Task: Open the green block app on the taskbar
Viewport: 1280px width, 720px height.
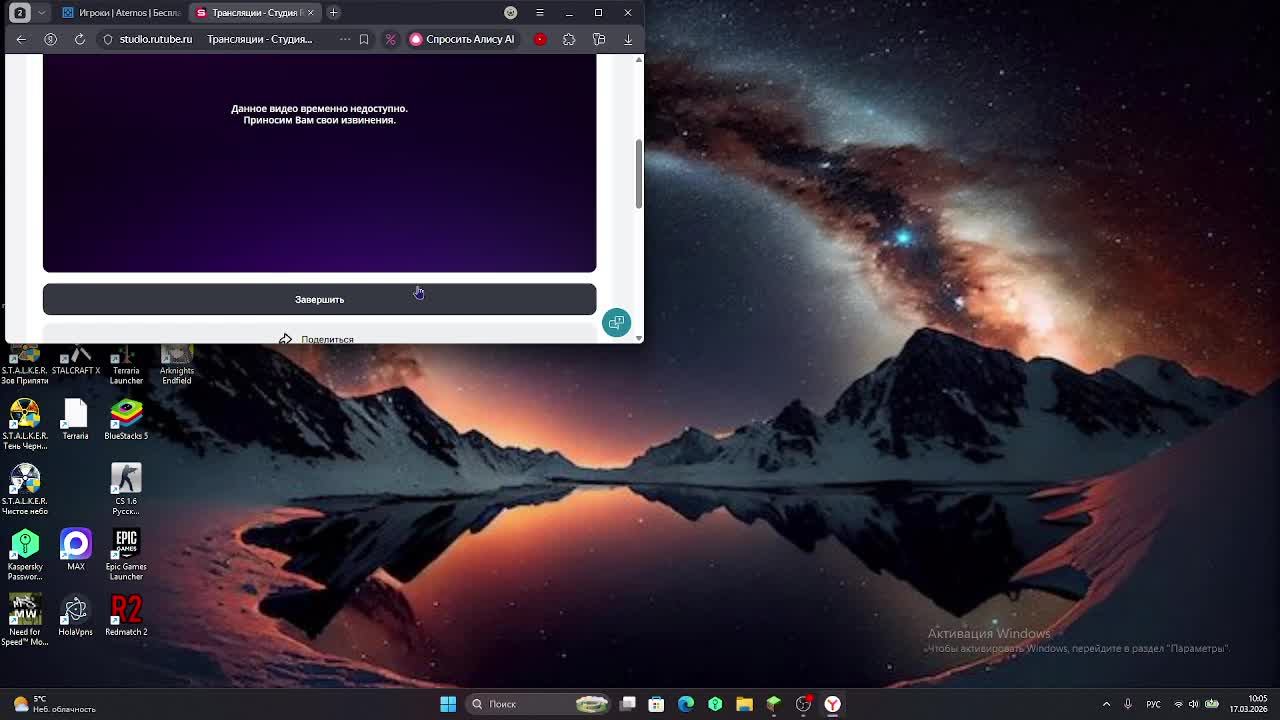Action: coord(774,704)
